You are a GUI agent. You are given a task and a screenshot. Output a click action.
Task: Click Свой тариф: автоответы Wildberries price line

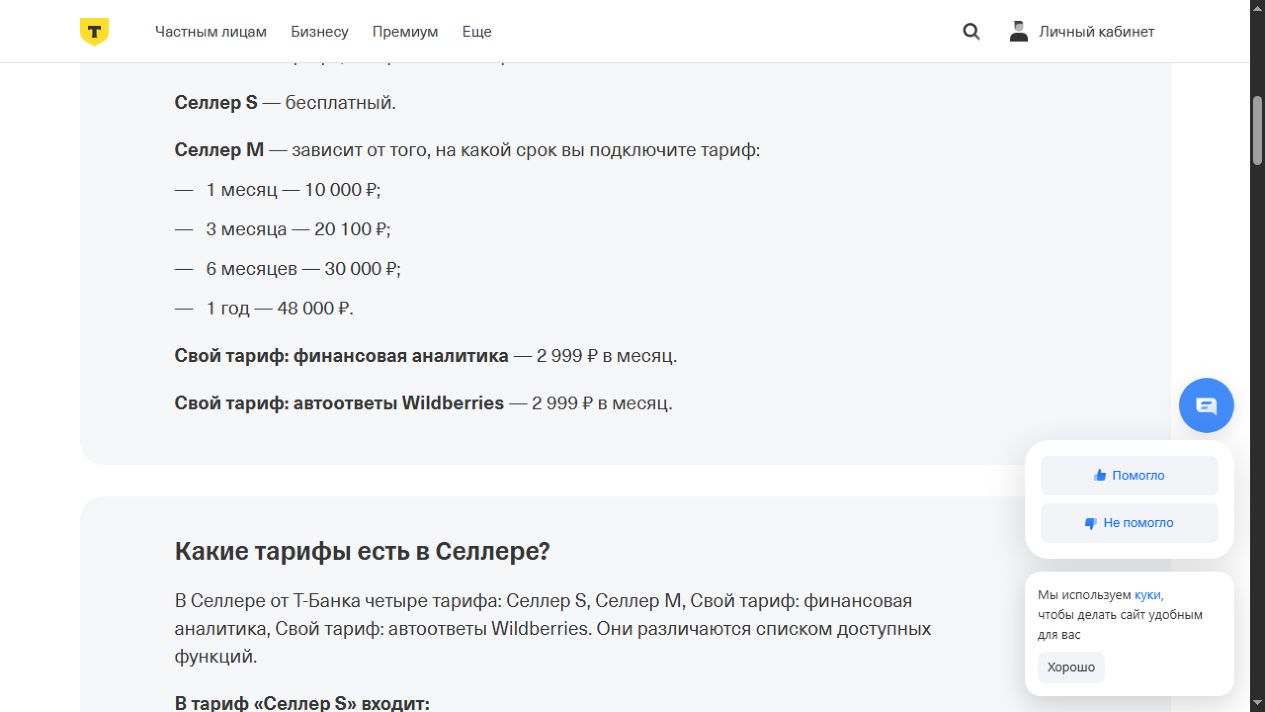pyautogui.click(x=424, y=404)
